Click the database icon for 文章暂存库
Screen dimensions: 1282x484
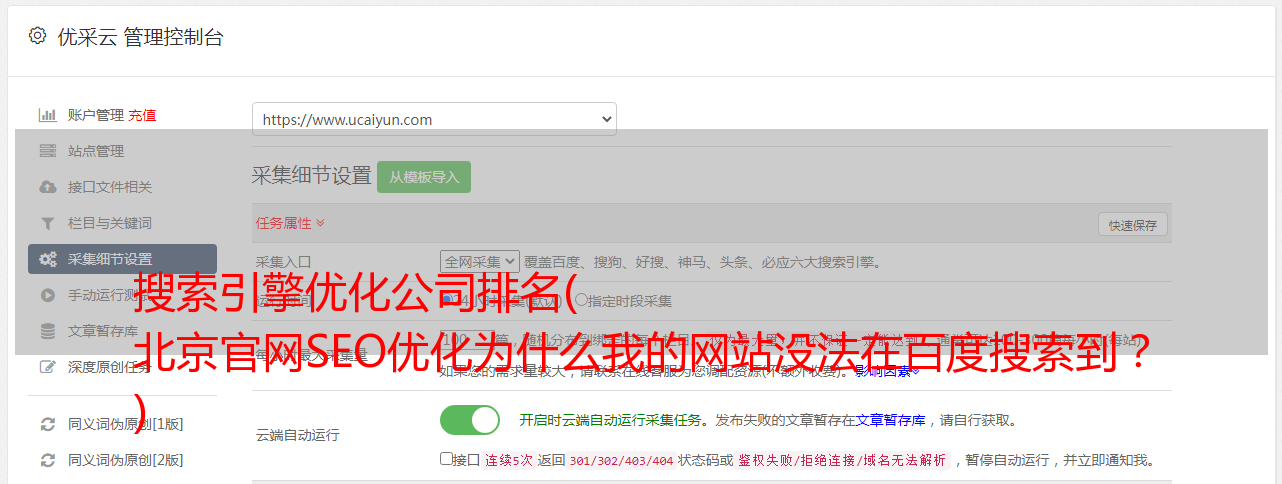pyautogui.click(x=47, y=331)
